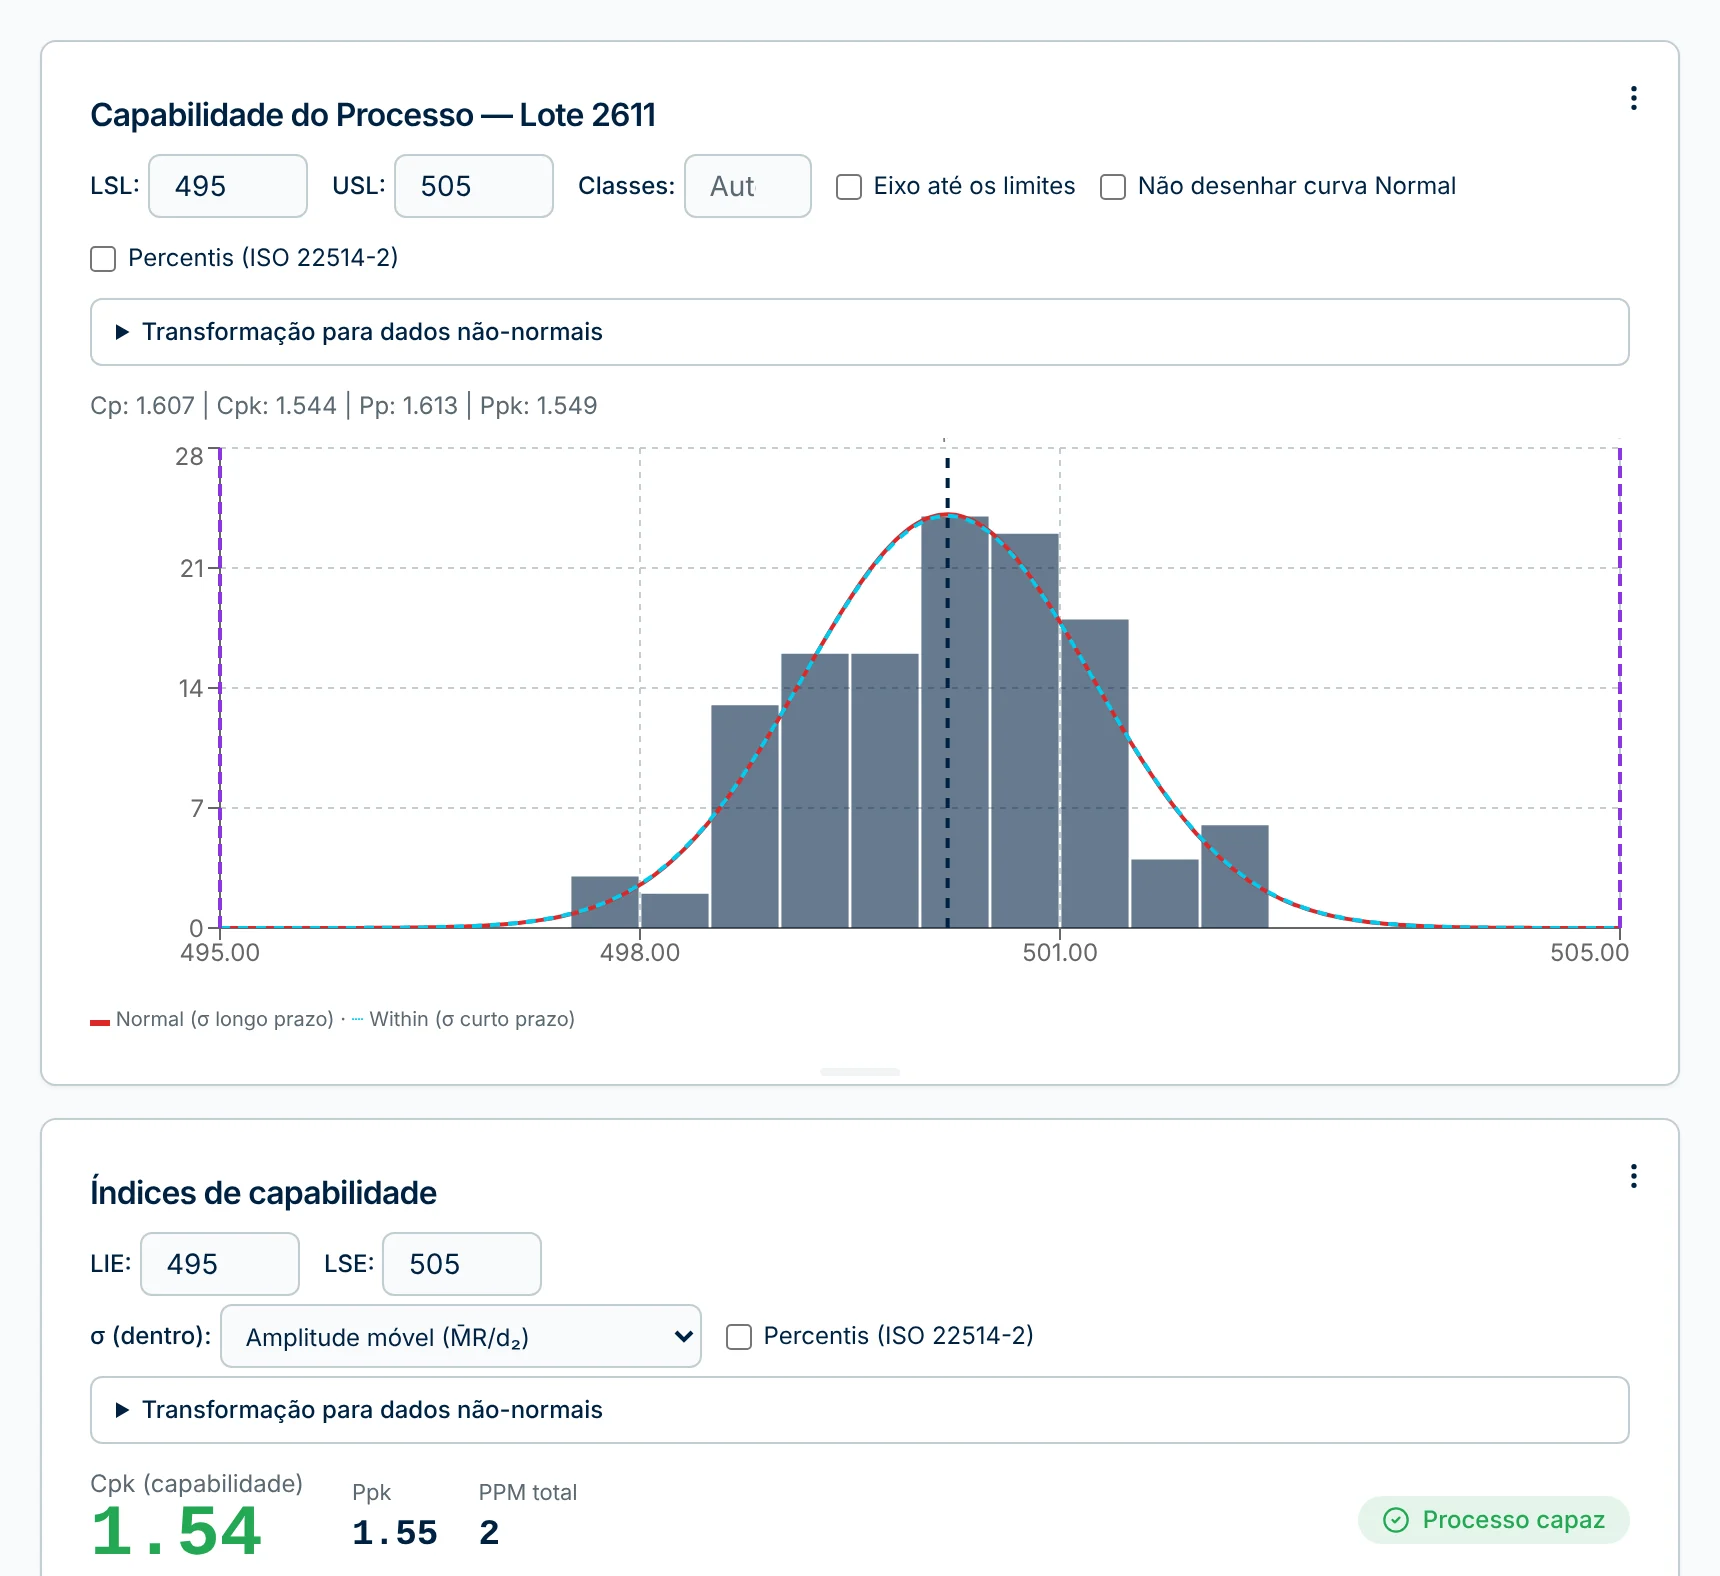1720x1576 pixels.
Task: Expand Transformação para dados não-normais in indices card
Action: coord(860,1410)
